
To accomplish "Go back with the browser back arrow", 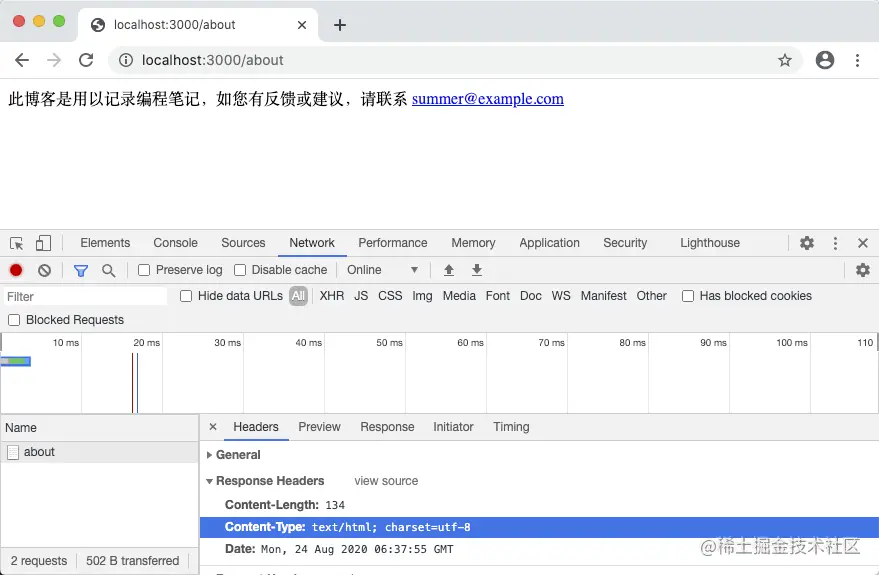I will point(22,60).
